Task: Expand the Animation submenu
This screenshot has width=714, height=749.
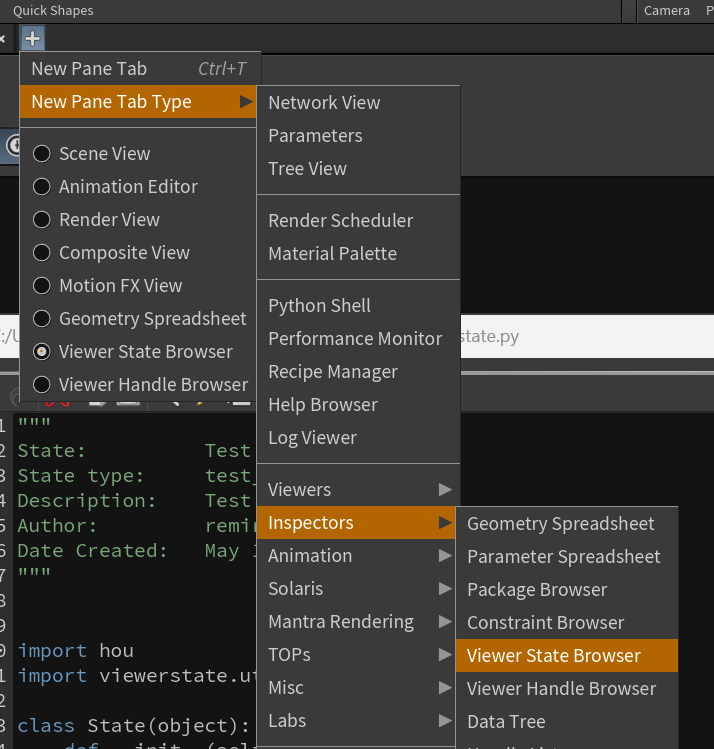Action: point(358,556)
